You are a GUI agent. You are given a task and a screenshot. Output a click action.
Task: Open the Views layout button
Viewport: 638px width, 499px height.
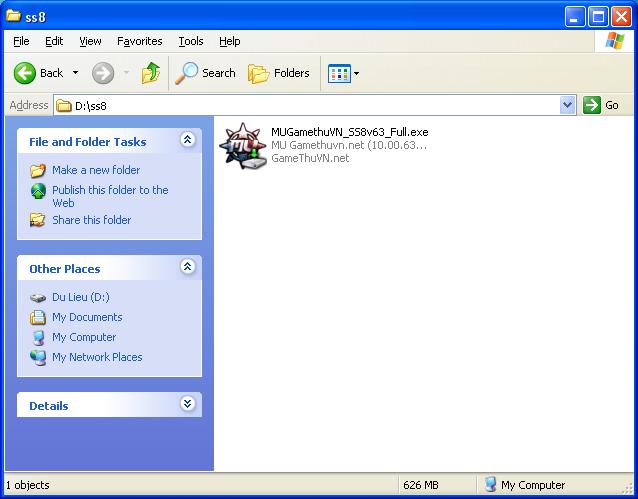(x=339, y=74)
